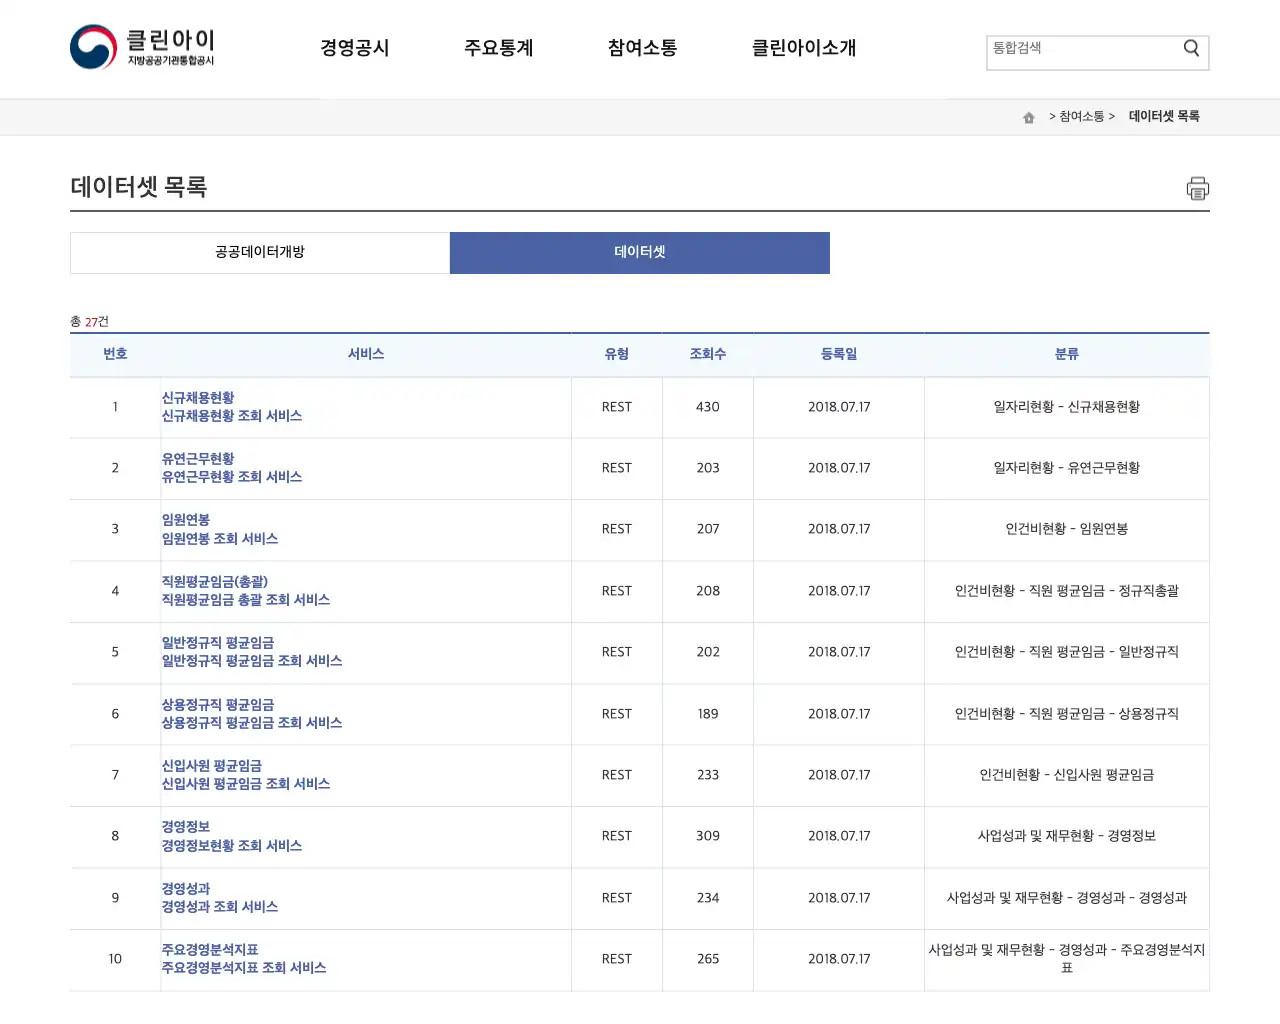Select the 데이터셋 tab
This screenshot has height=1024, width=1280.
click(639, 252)
